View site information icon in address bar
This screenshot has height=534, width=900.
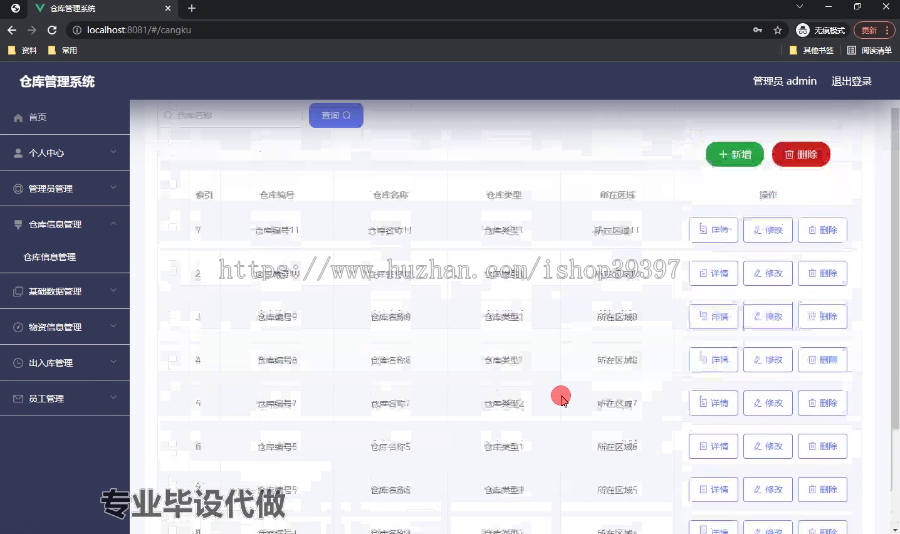coord(77,30)
